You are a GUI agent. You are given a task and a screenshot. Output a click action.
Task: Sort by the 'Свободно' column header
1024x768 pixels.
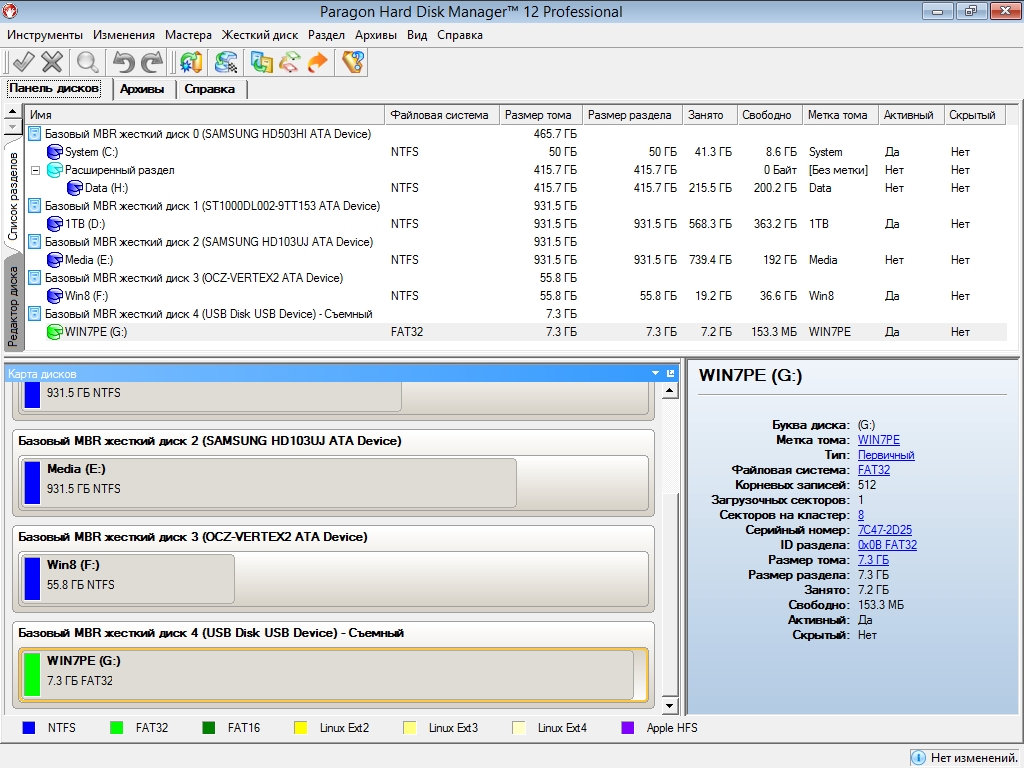click(x=769, y=115)
